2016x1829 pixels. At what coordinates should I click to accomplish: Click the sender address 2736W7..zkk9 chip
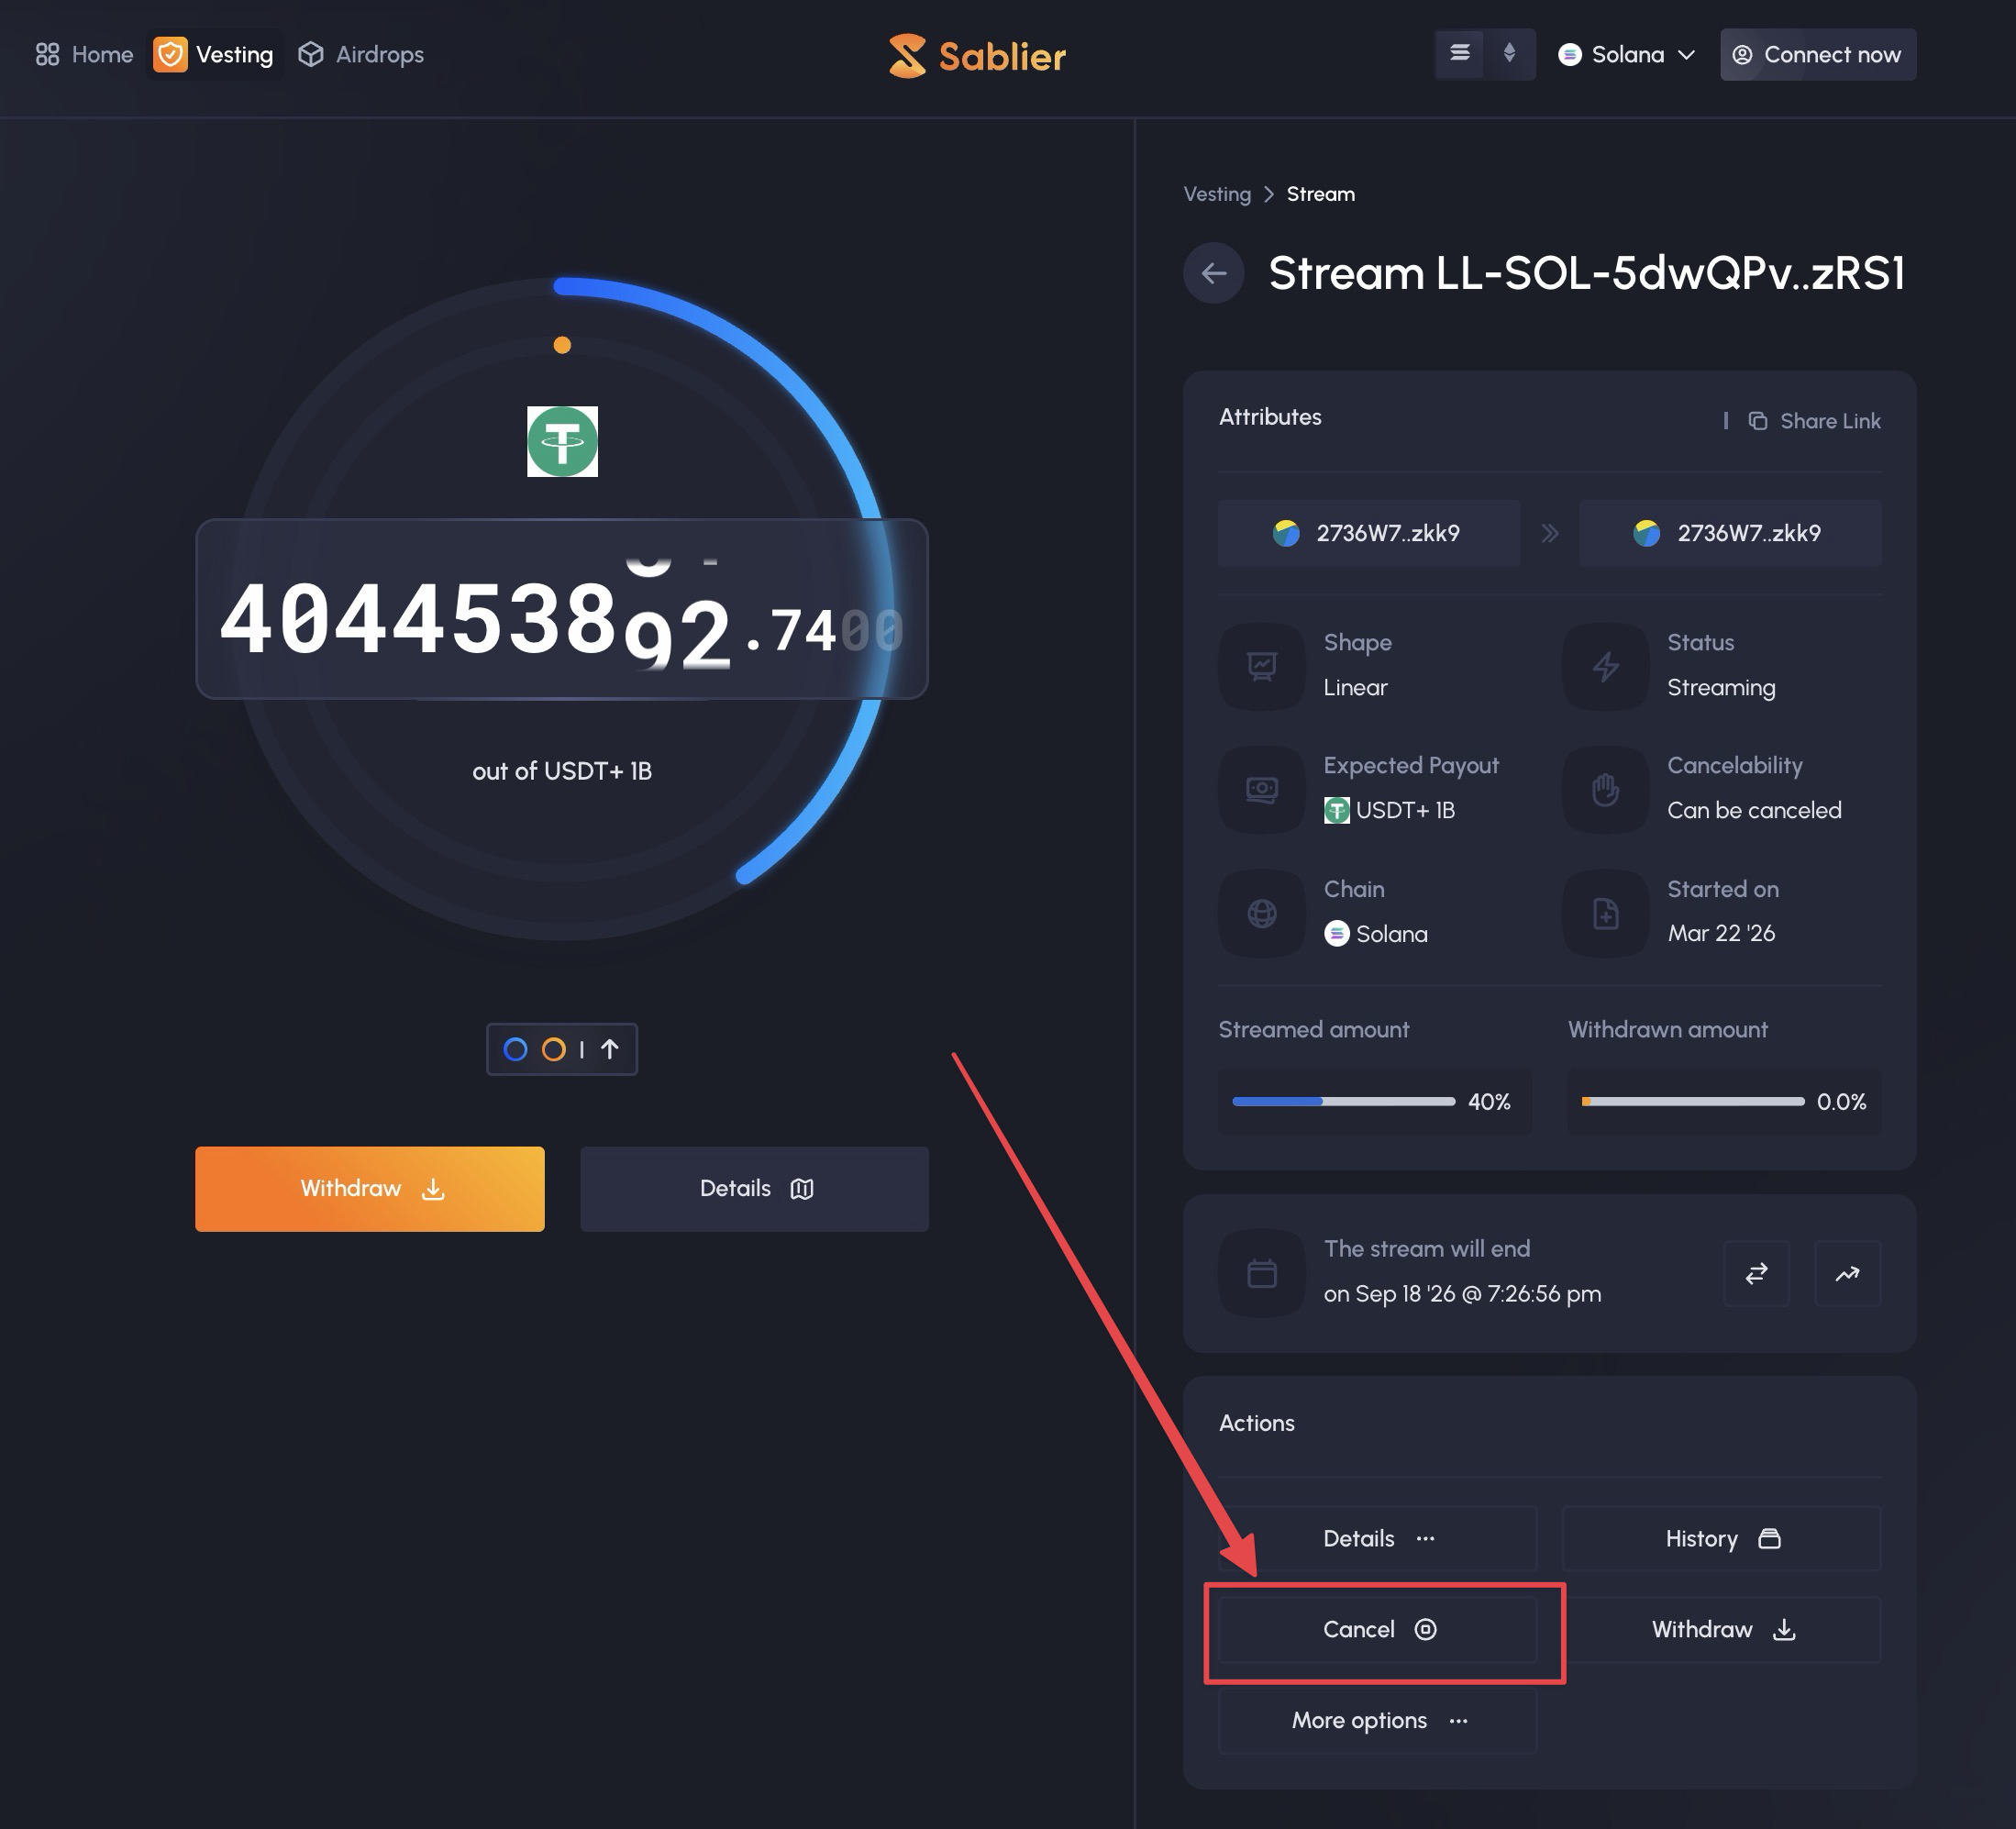point(1368,533)
